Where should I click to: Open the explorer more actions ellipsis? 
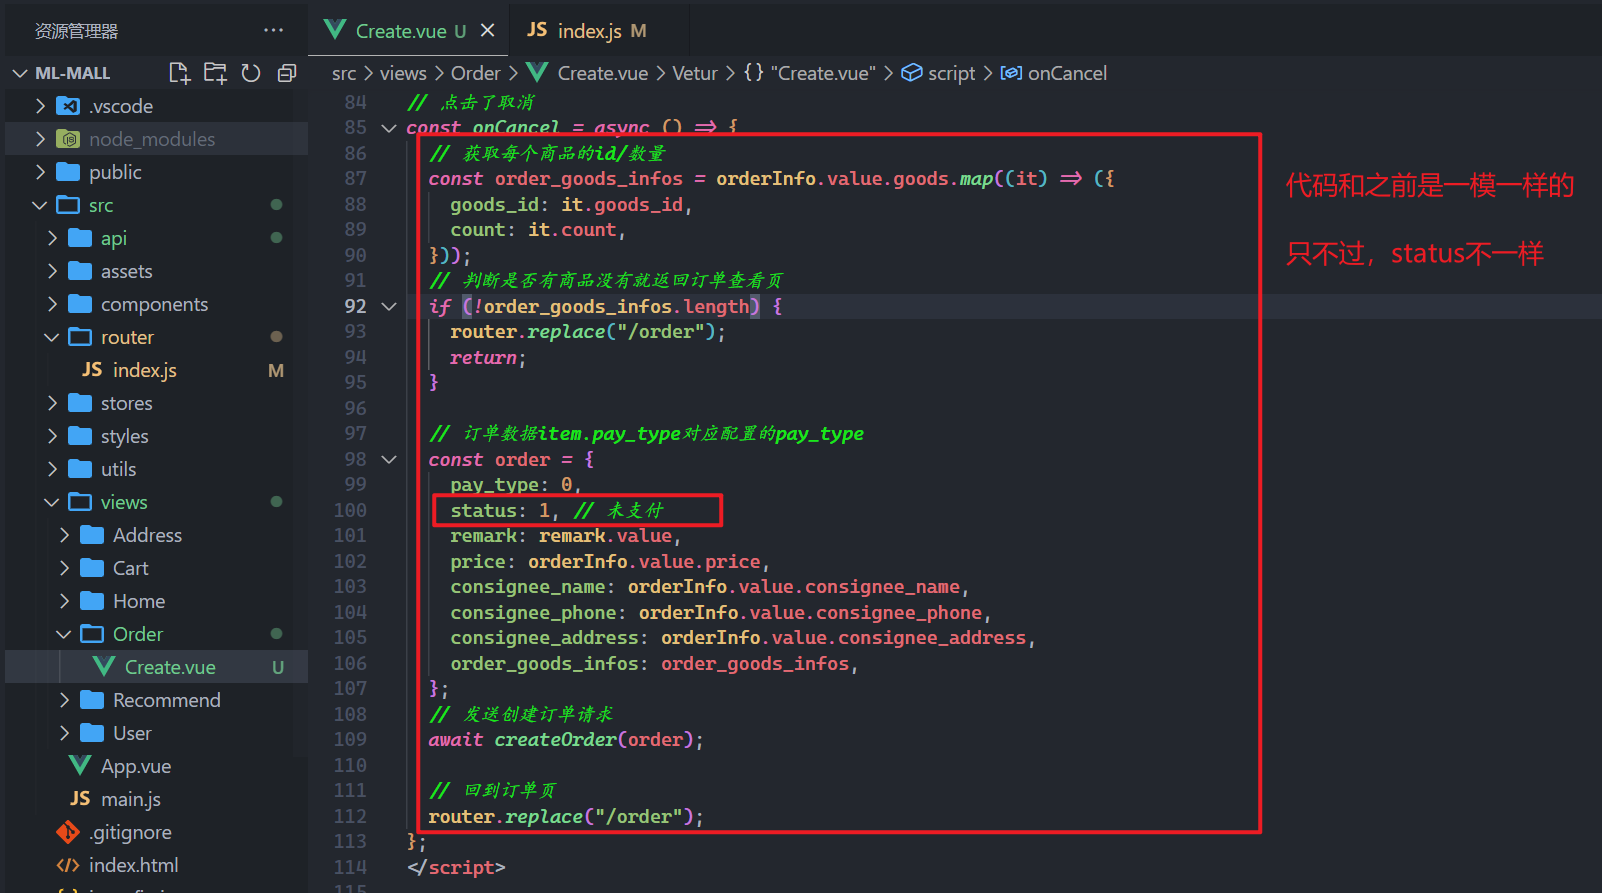273,30
